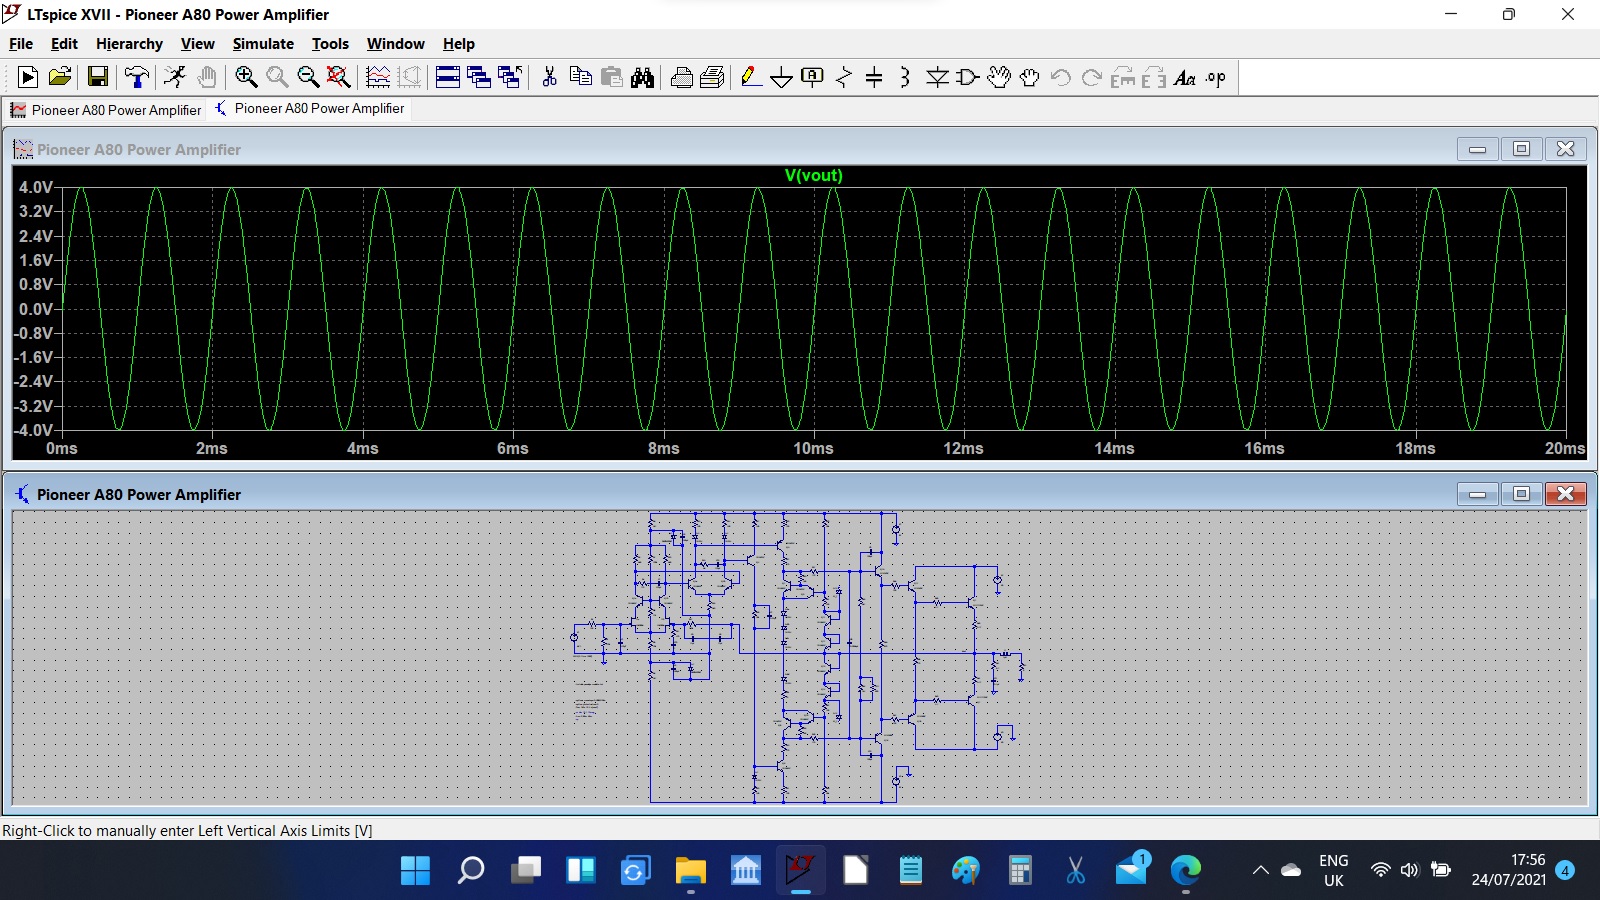Halt the simulation with the hand icon

tap(207, 77)
